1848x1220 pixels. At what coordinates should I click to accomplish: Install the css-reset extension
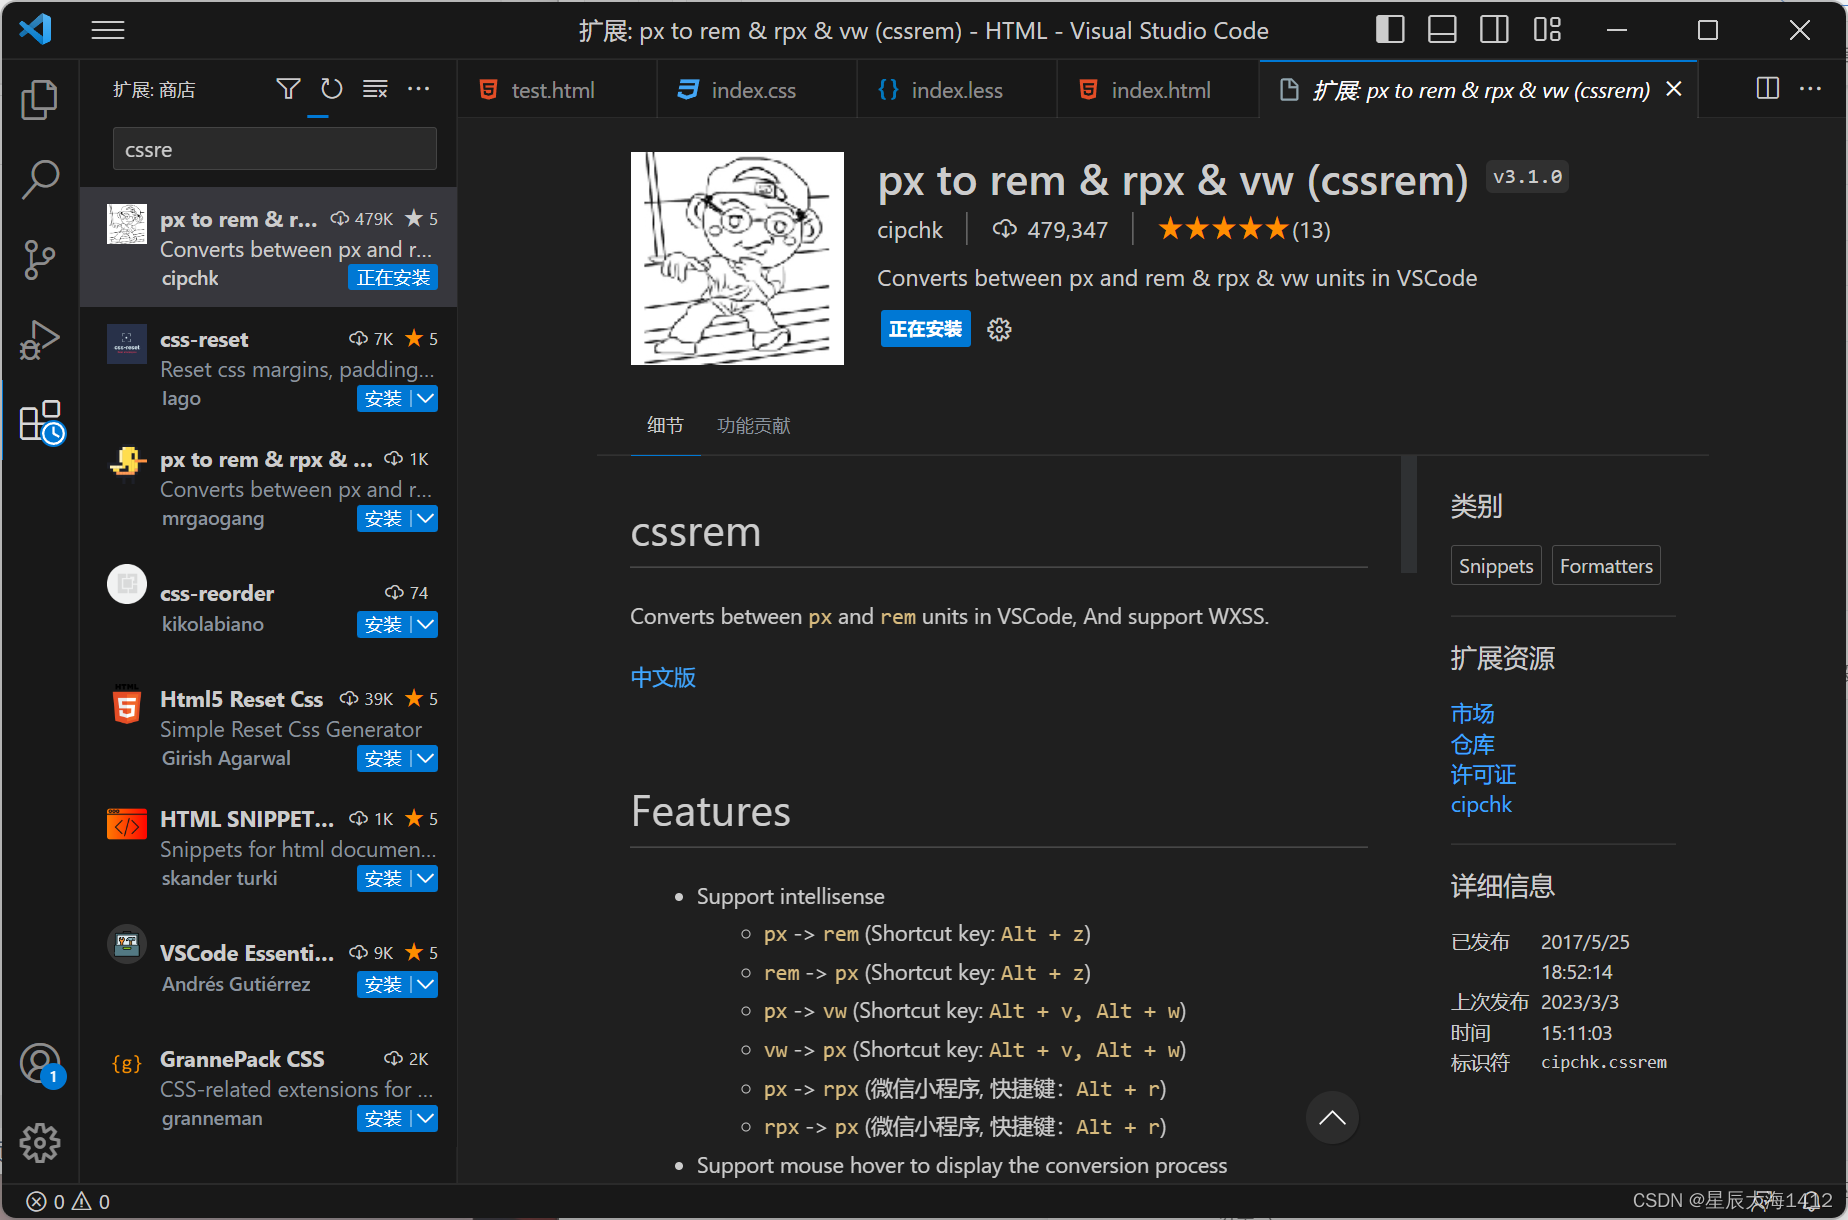tap(384, 398)
